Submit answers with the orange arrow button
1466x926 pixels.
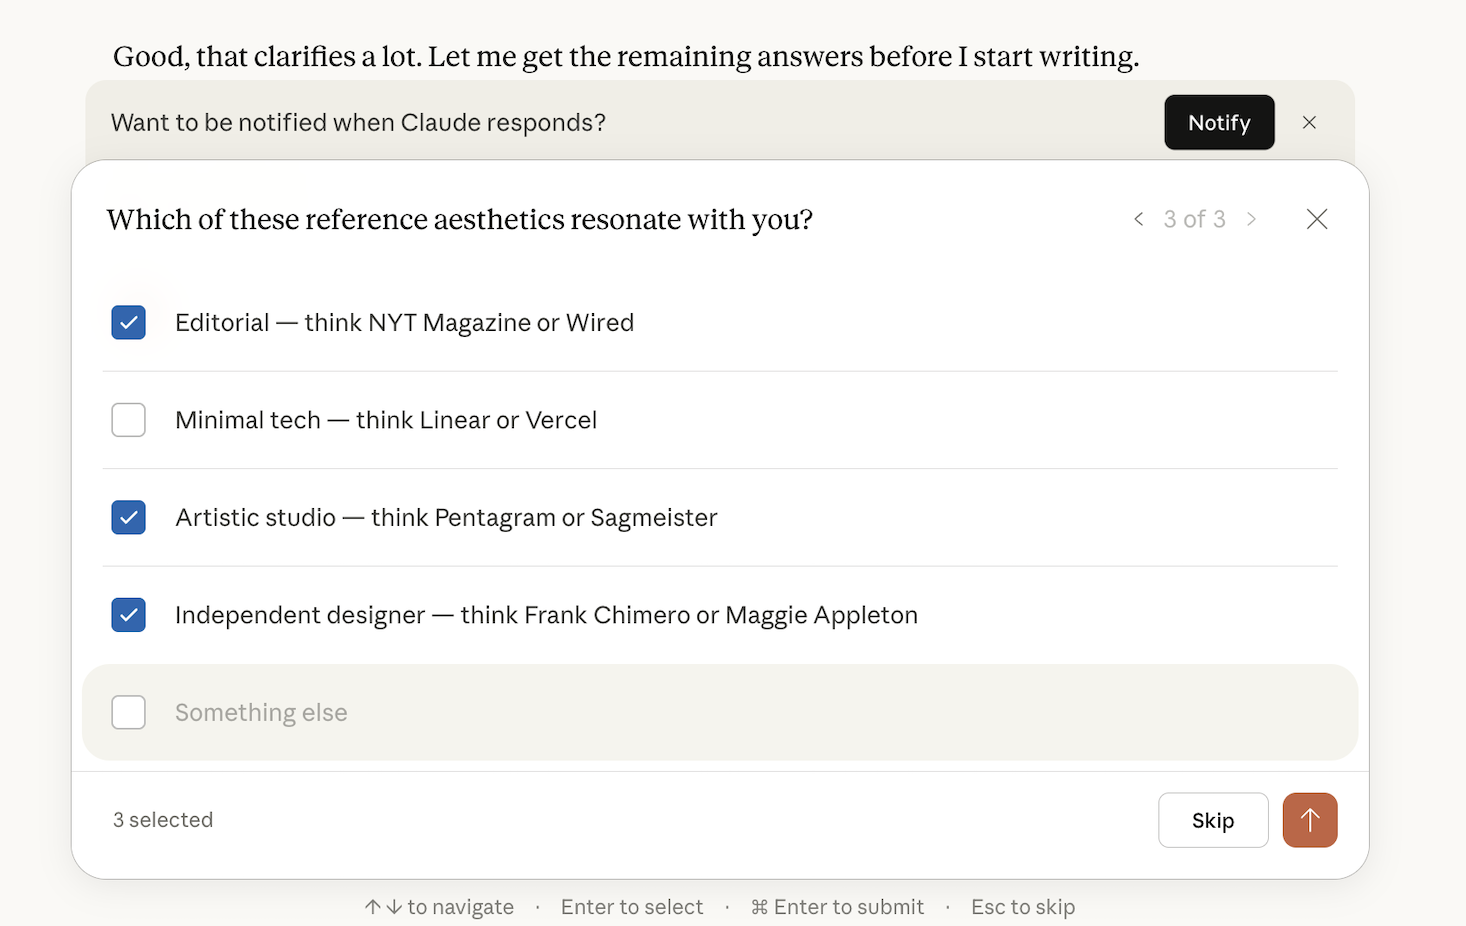pyautogui.click(x=1309, y=820)
